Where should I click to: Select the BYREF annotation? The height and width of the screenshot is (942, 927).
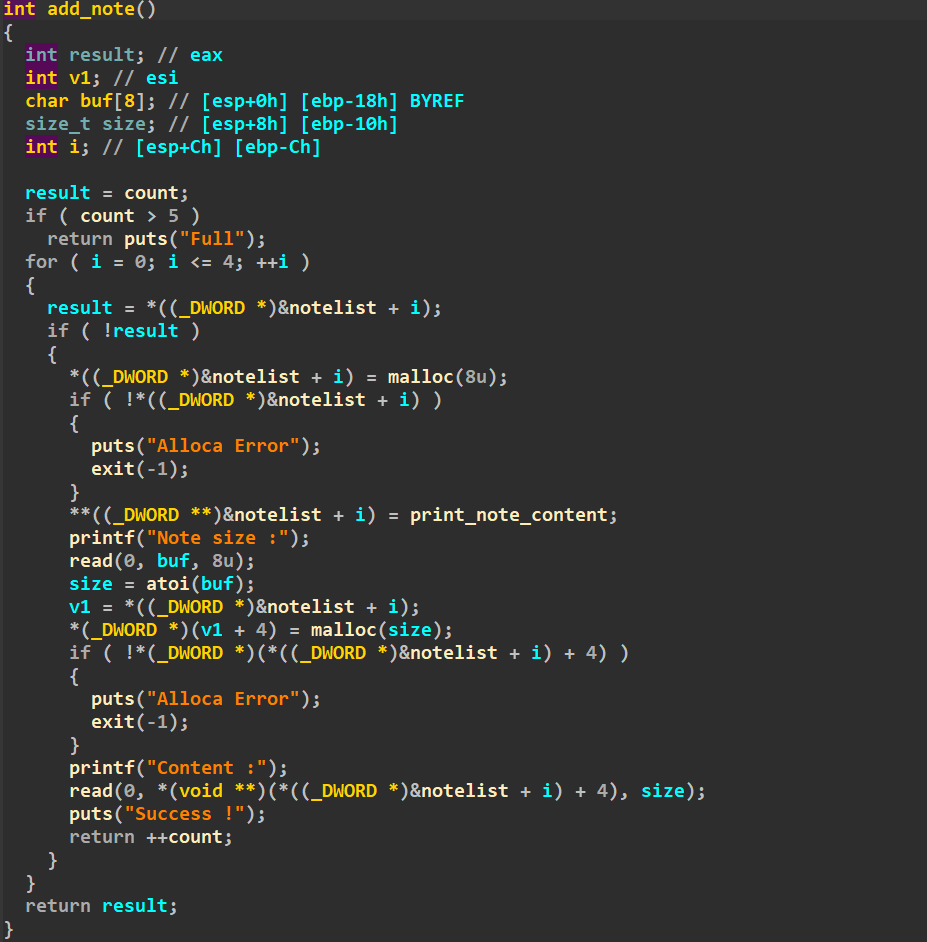coord(437,101)
